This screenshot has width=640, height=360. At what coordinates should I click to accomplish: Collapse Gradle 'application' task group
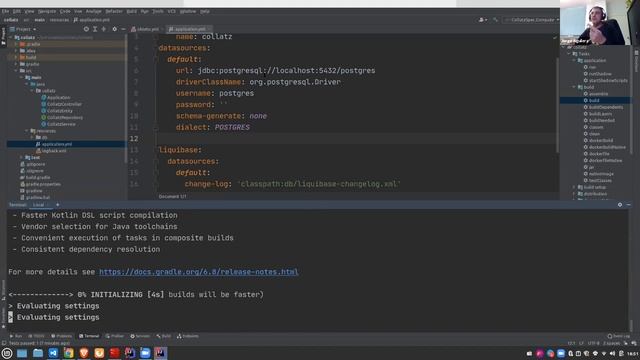(574, 60)
